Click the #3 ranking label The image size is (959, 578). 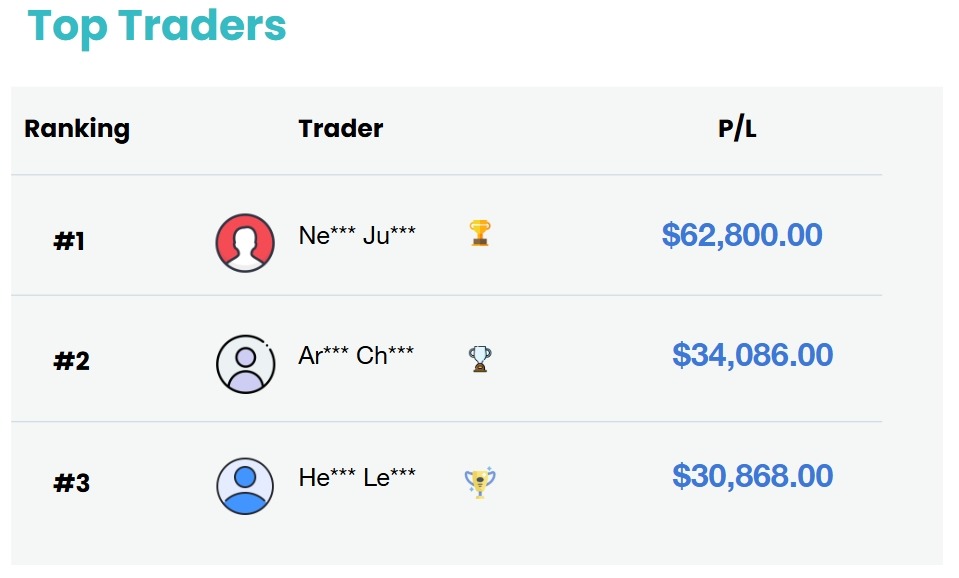(72, 483)
